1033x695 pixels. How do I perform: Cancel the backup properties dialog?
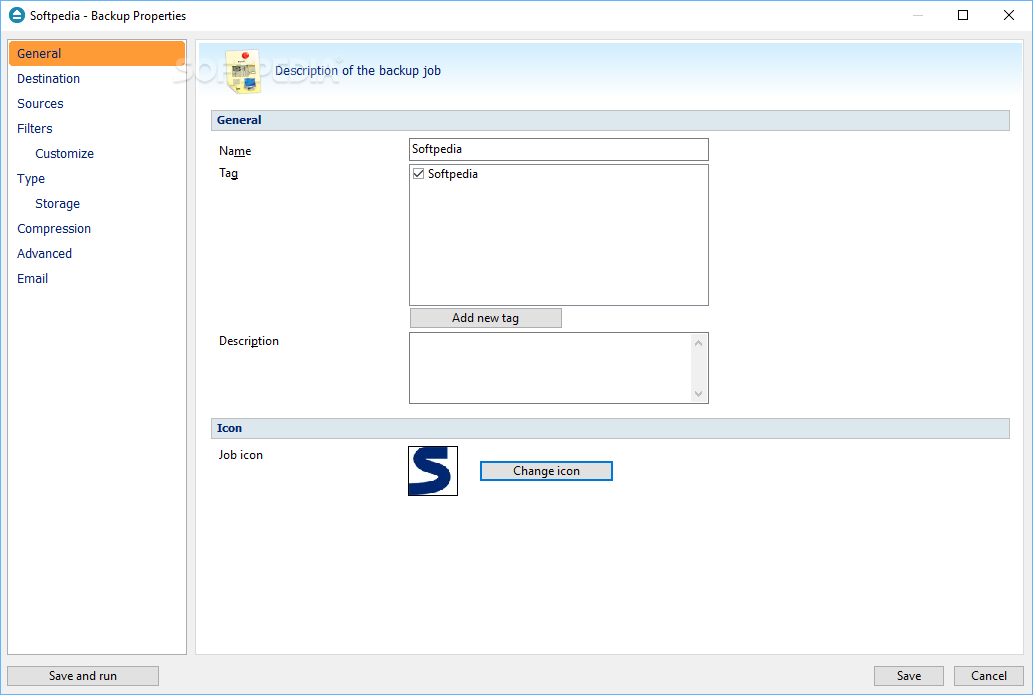(x=988, y=676)
